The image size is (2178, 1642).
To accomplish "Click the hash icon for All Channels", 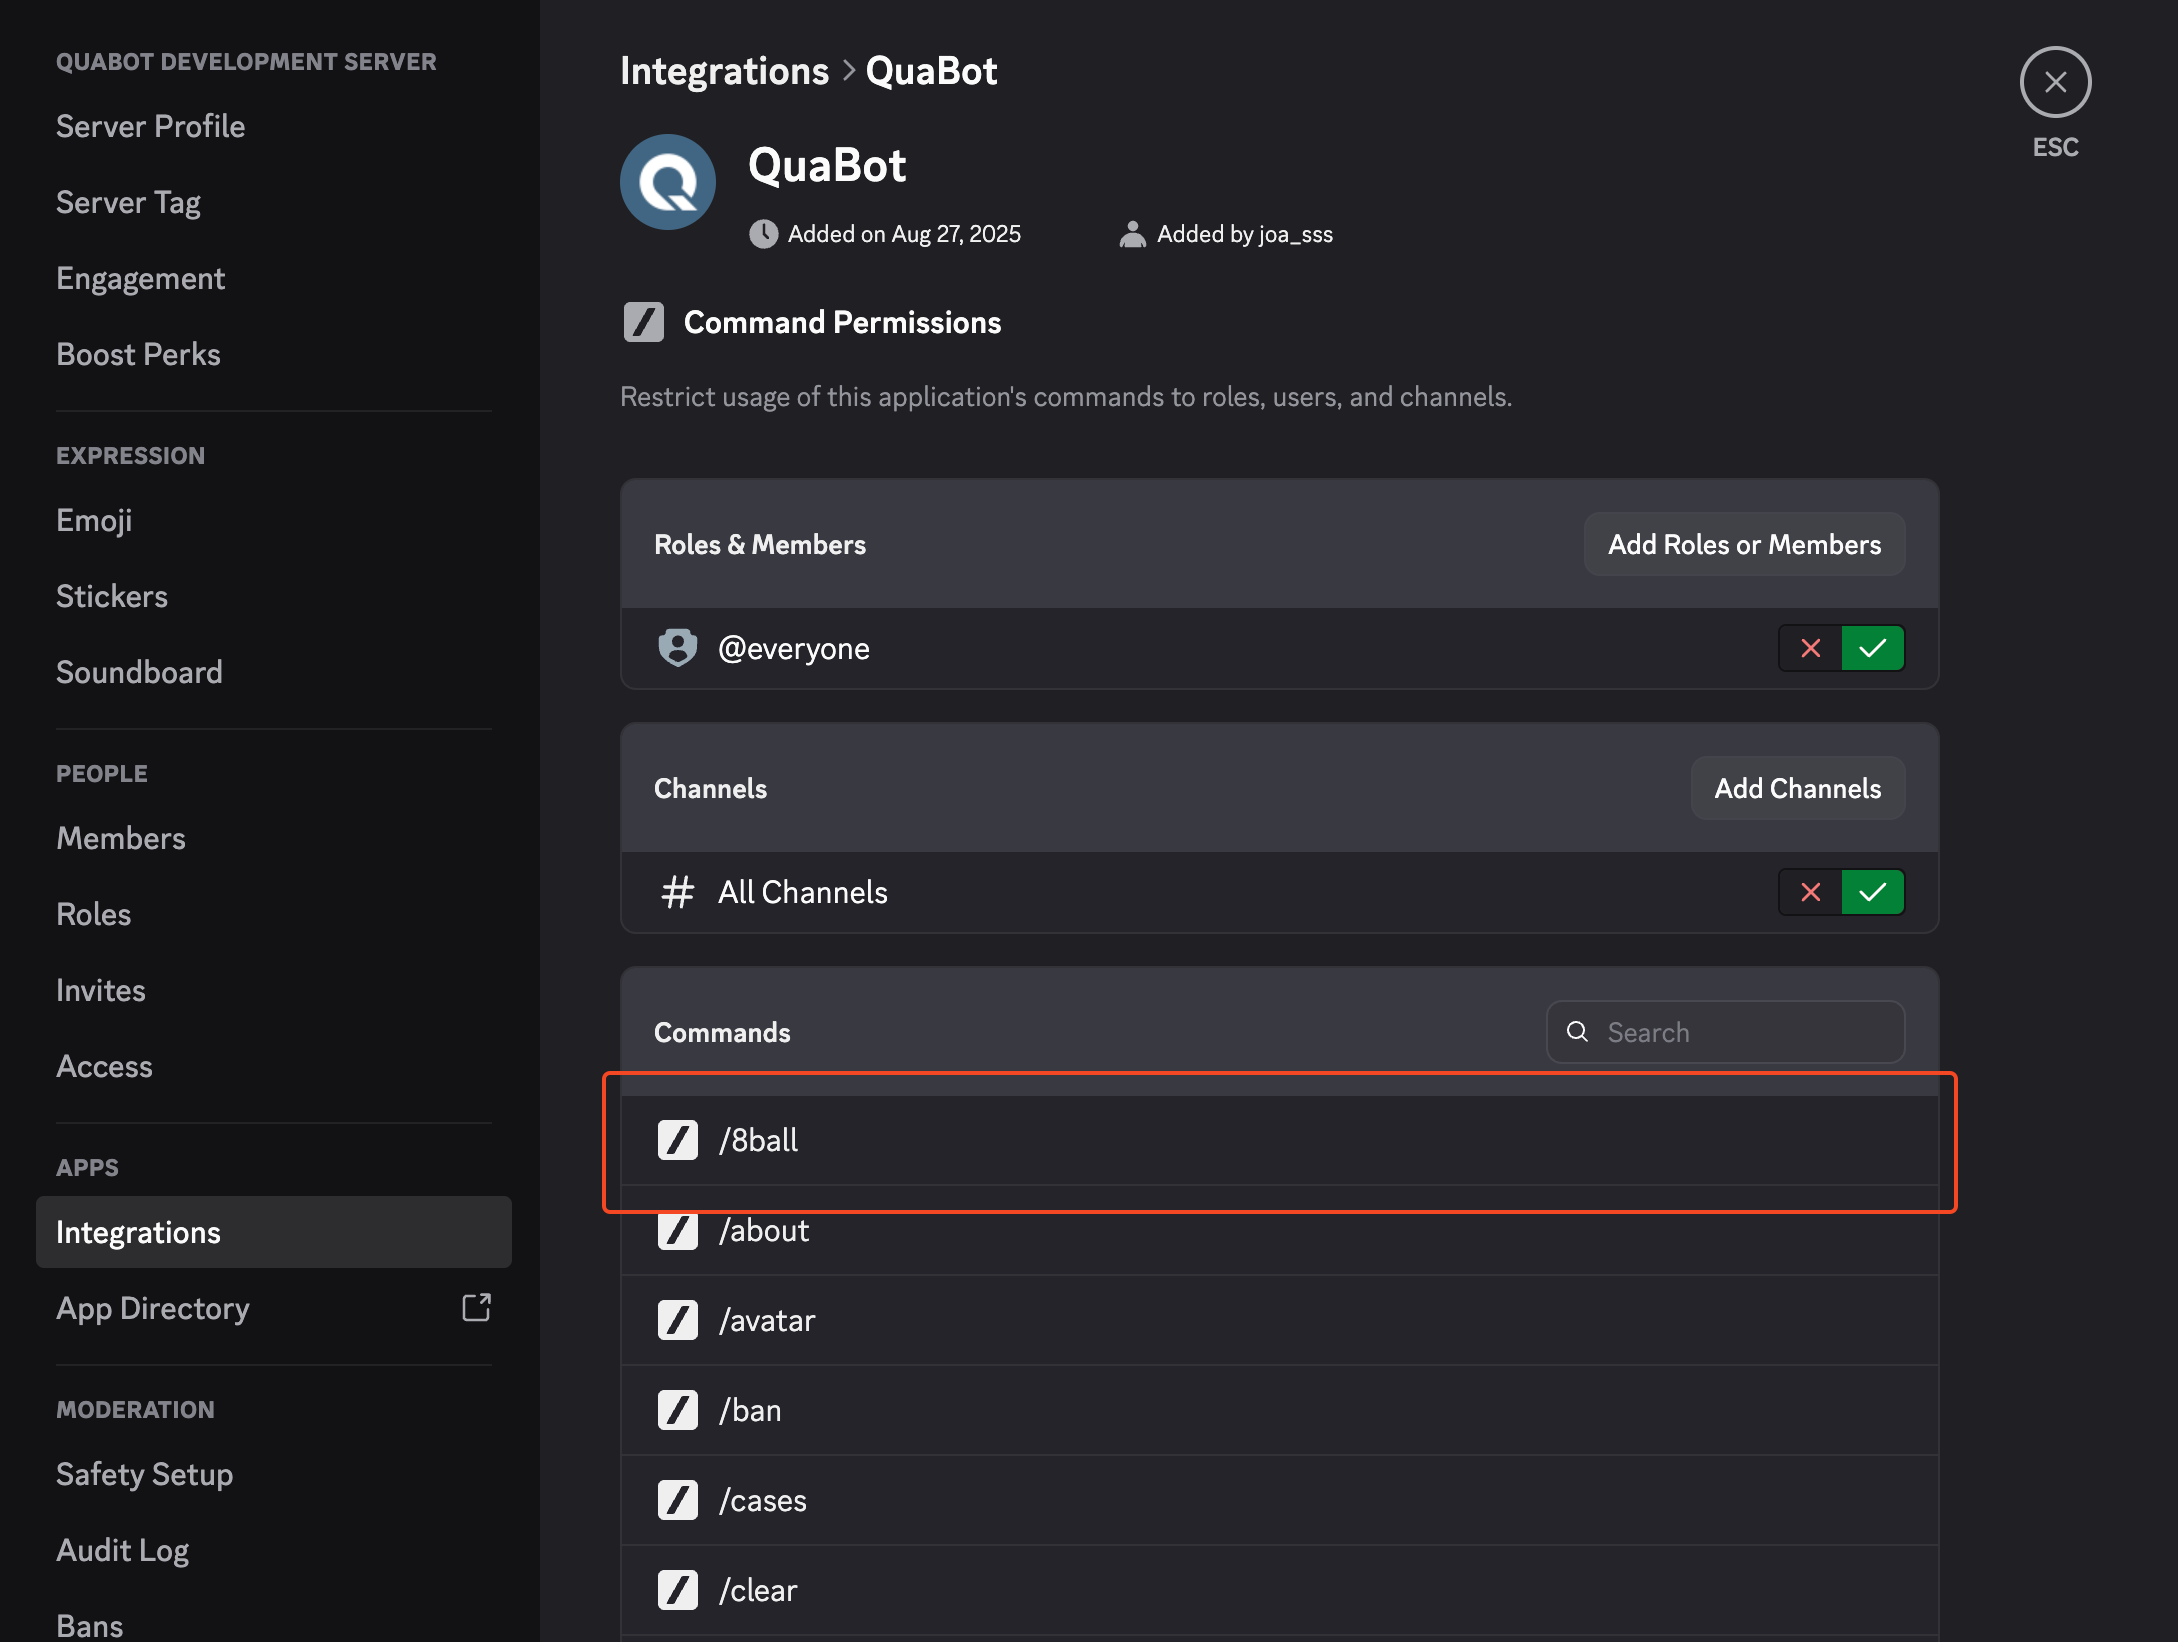I will (677, 892).
